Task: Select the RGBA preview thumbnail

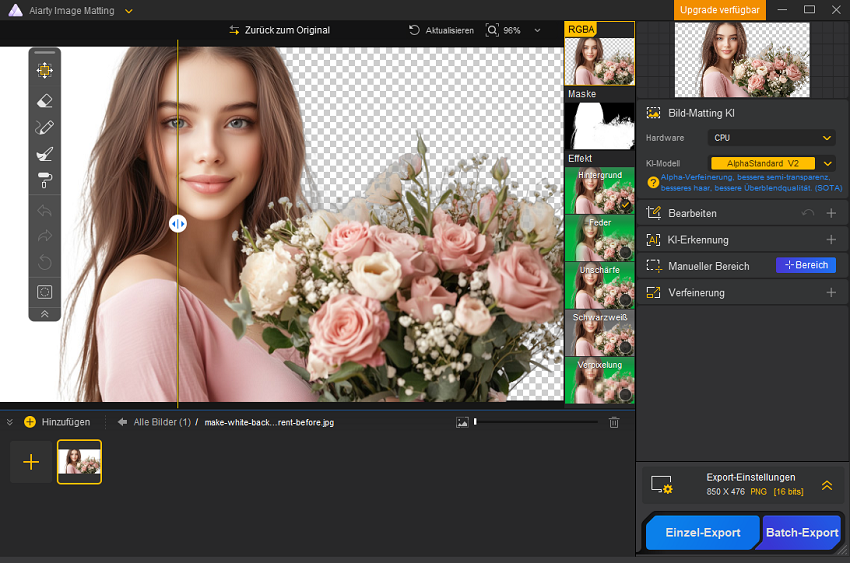Action: [x=599, y=54]
